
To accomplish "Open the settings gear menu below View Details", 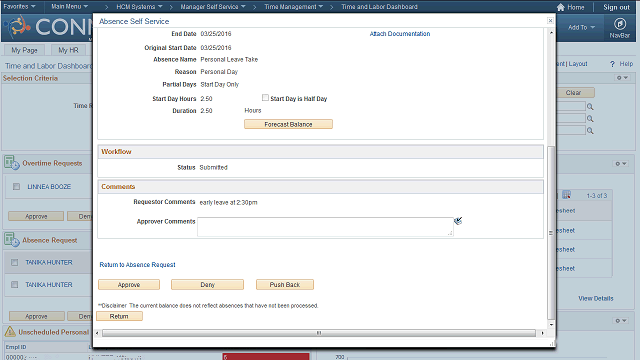I will [620, 320].
